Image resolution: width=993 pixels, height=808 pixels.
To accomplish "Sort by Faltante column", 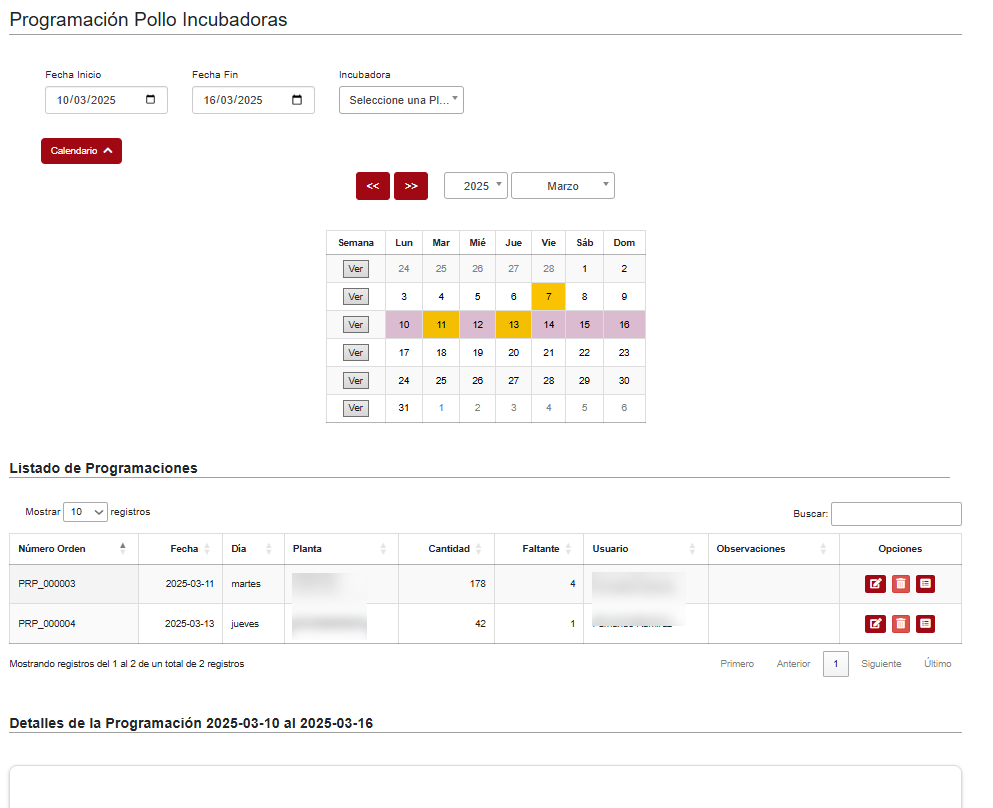I will [x=539, y=548].
